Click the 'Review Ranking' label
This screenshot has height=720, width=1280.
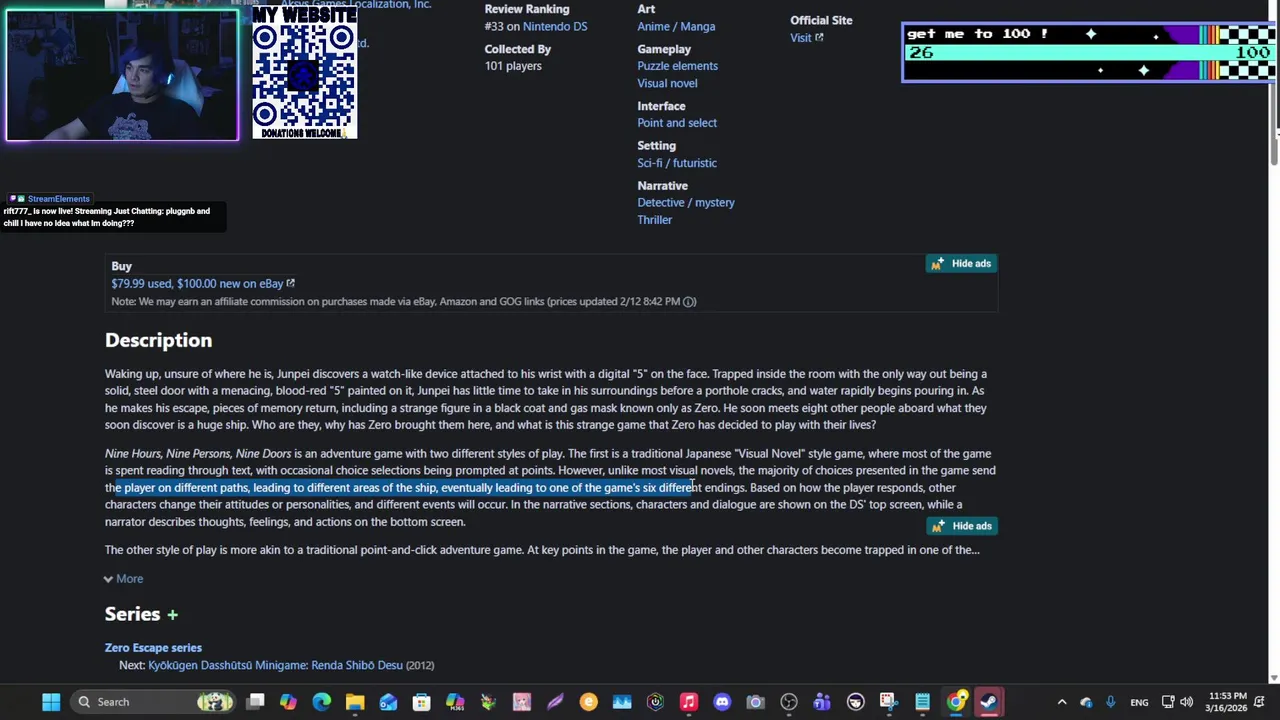[527, 9]
